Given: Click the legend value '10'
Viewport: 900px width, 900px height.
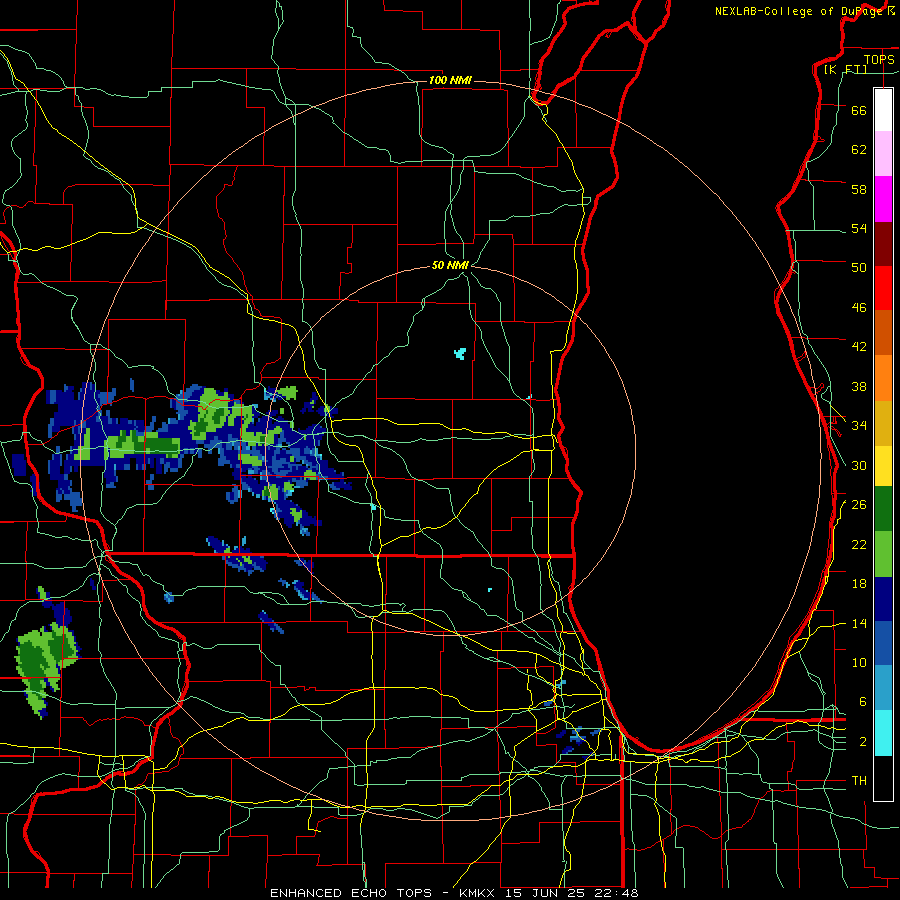Looking at the screenshot, I should pyautogui.click(x=859, y=662).
